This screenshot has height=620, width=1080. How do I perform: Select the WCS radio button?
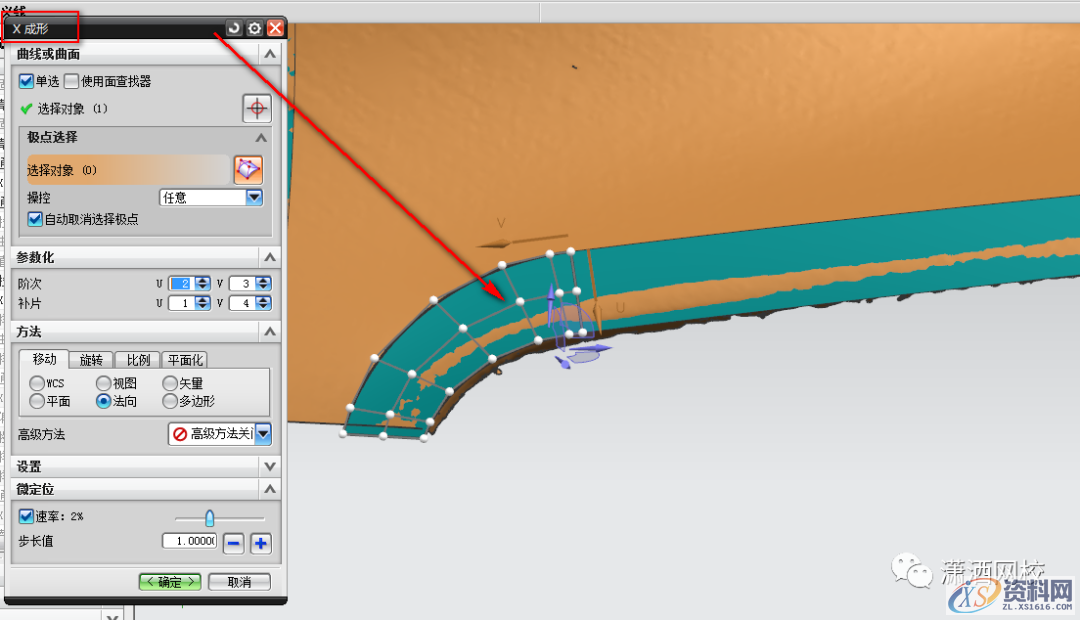click(37, 383)
